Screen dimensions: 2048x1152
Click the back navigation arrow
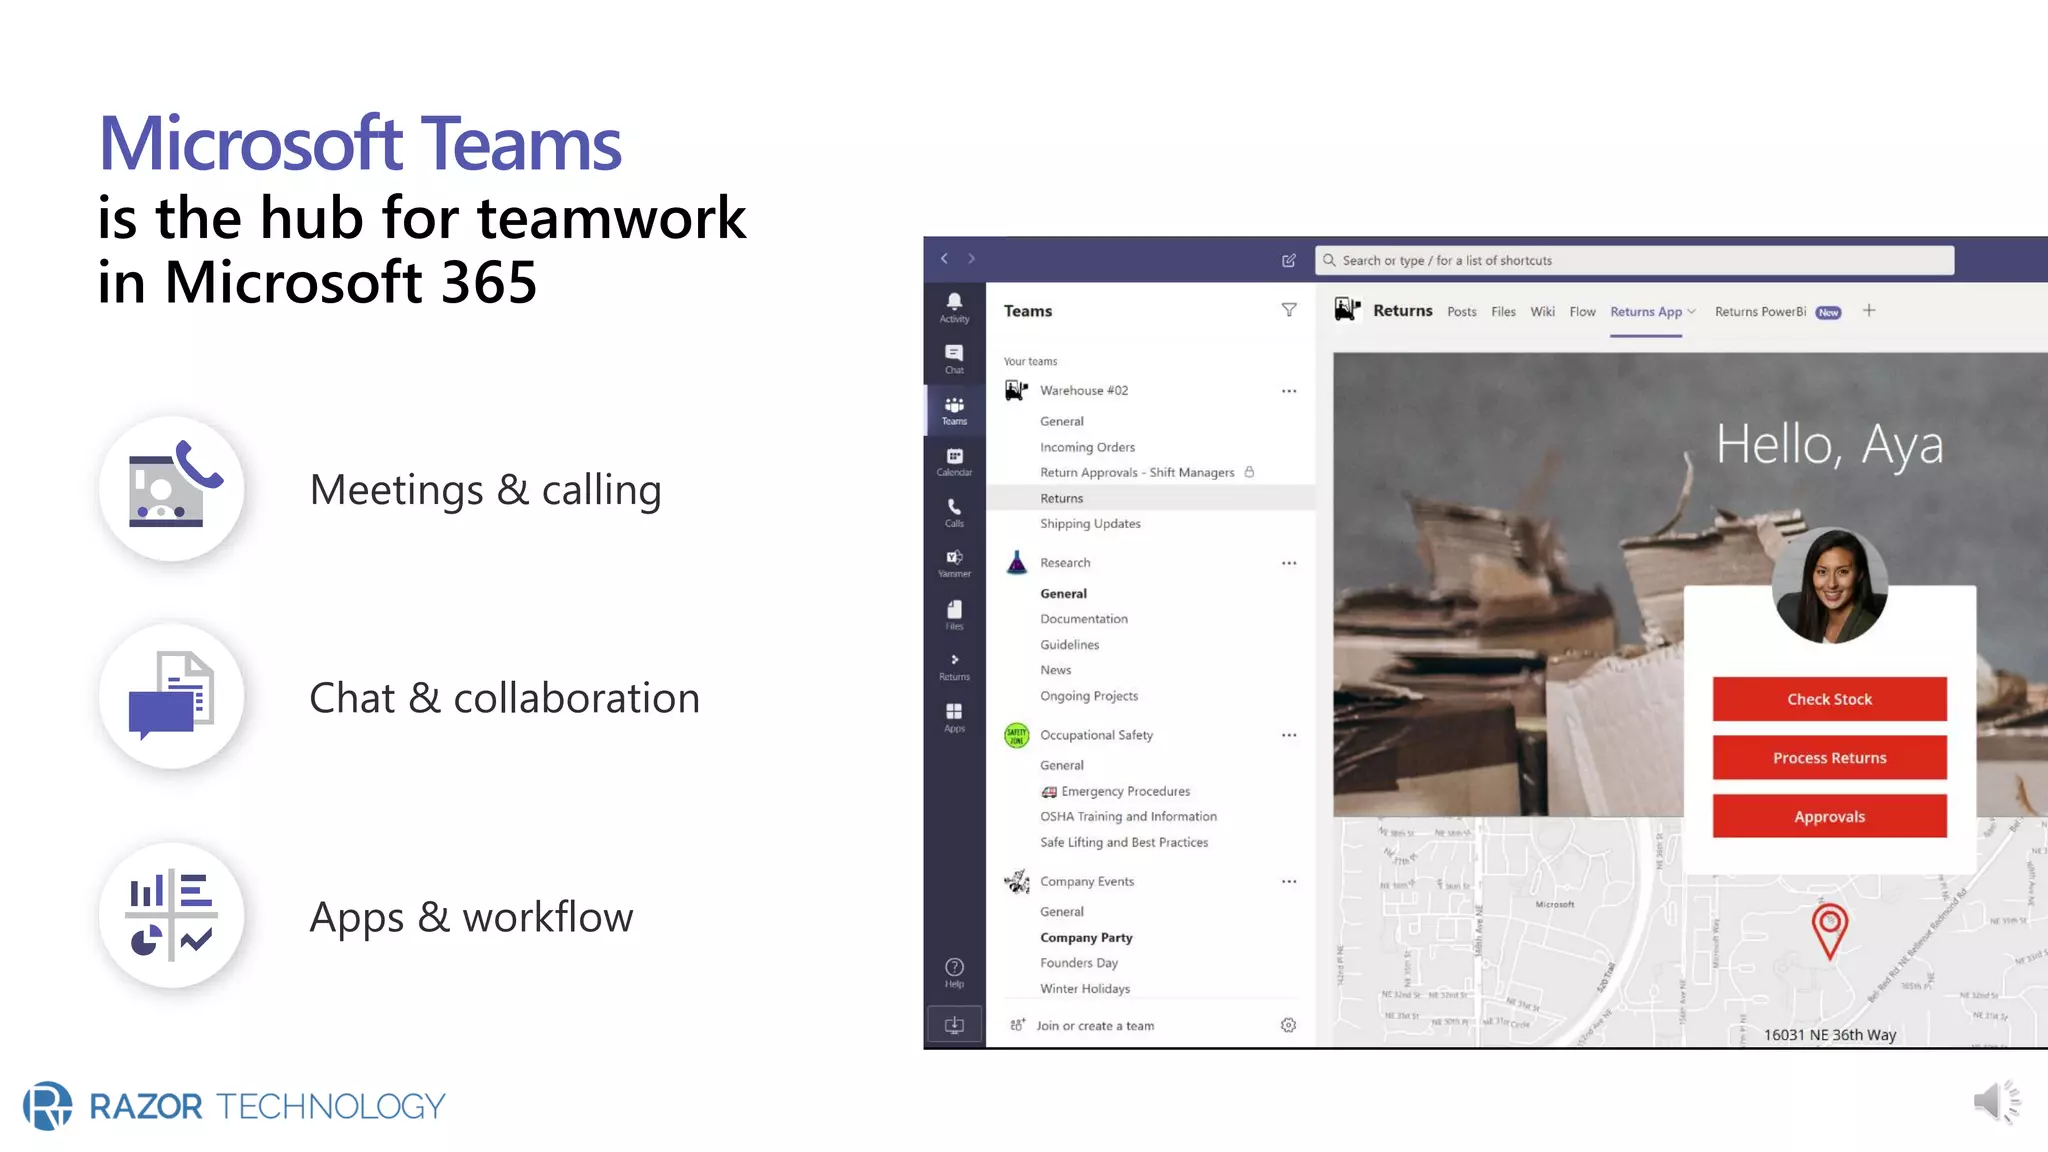click(944, 259)
